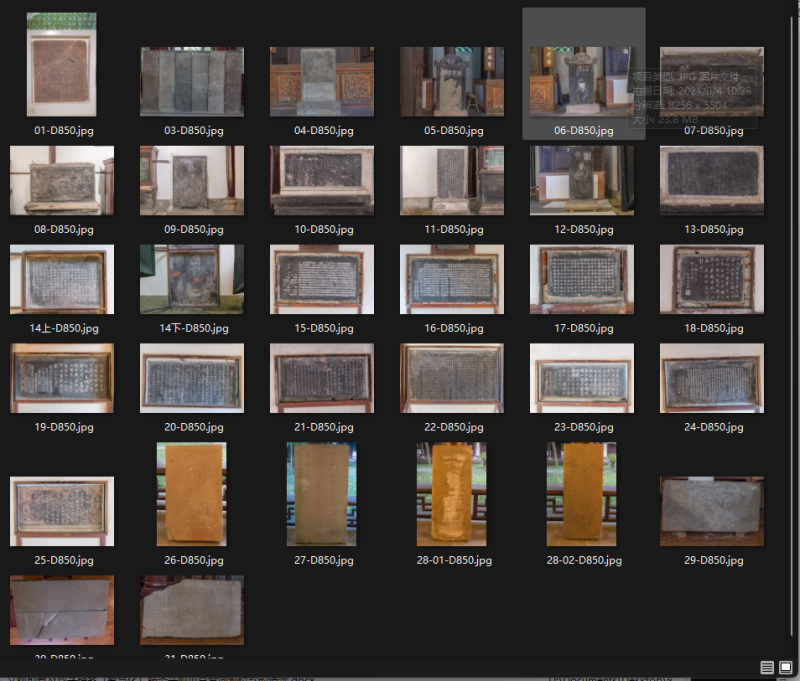Click the 04-D850.jpg filename label

click(x=321, y=131)
